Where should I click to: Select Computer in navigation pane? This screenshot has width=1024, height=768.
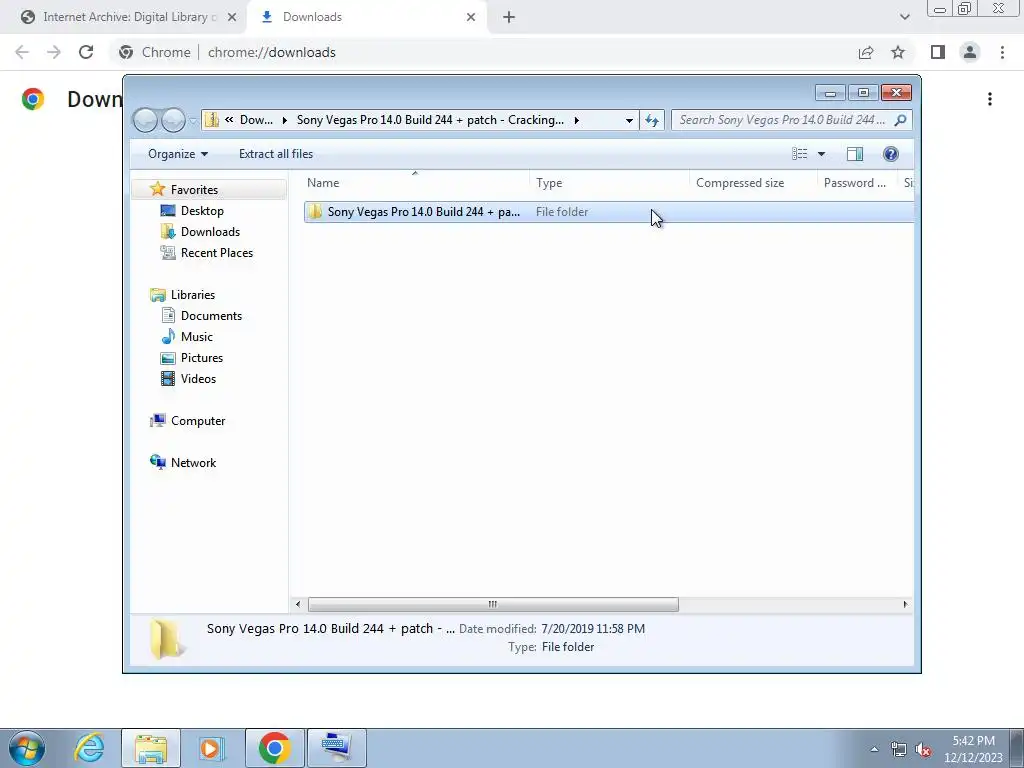tap(198, 421)
